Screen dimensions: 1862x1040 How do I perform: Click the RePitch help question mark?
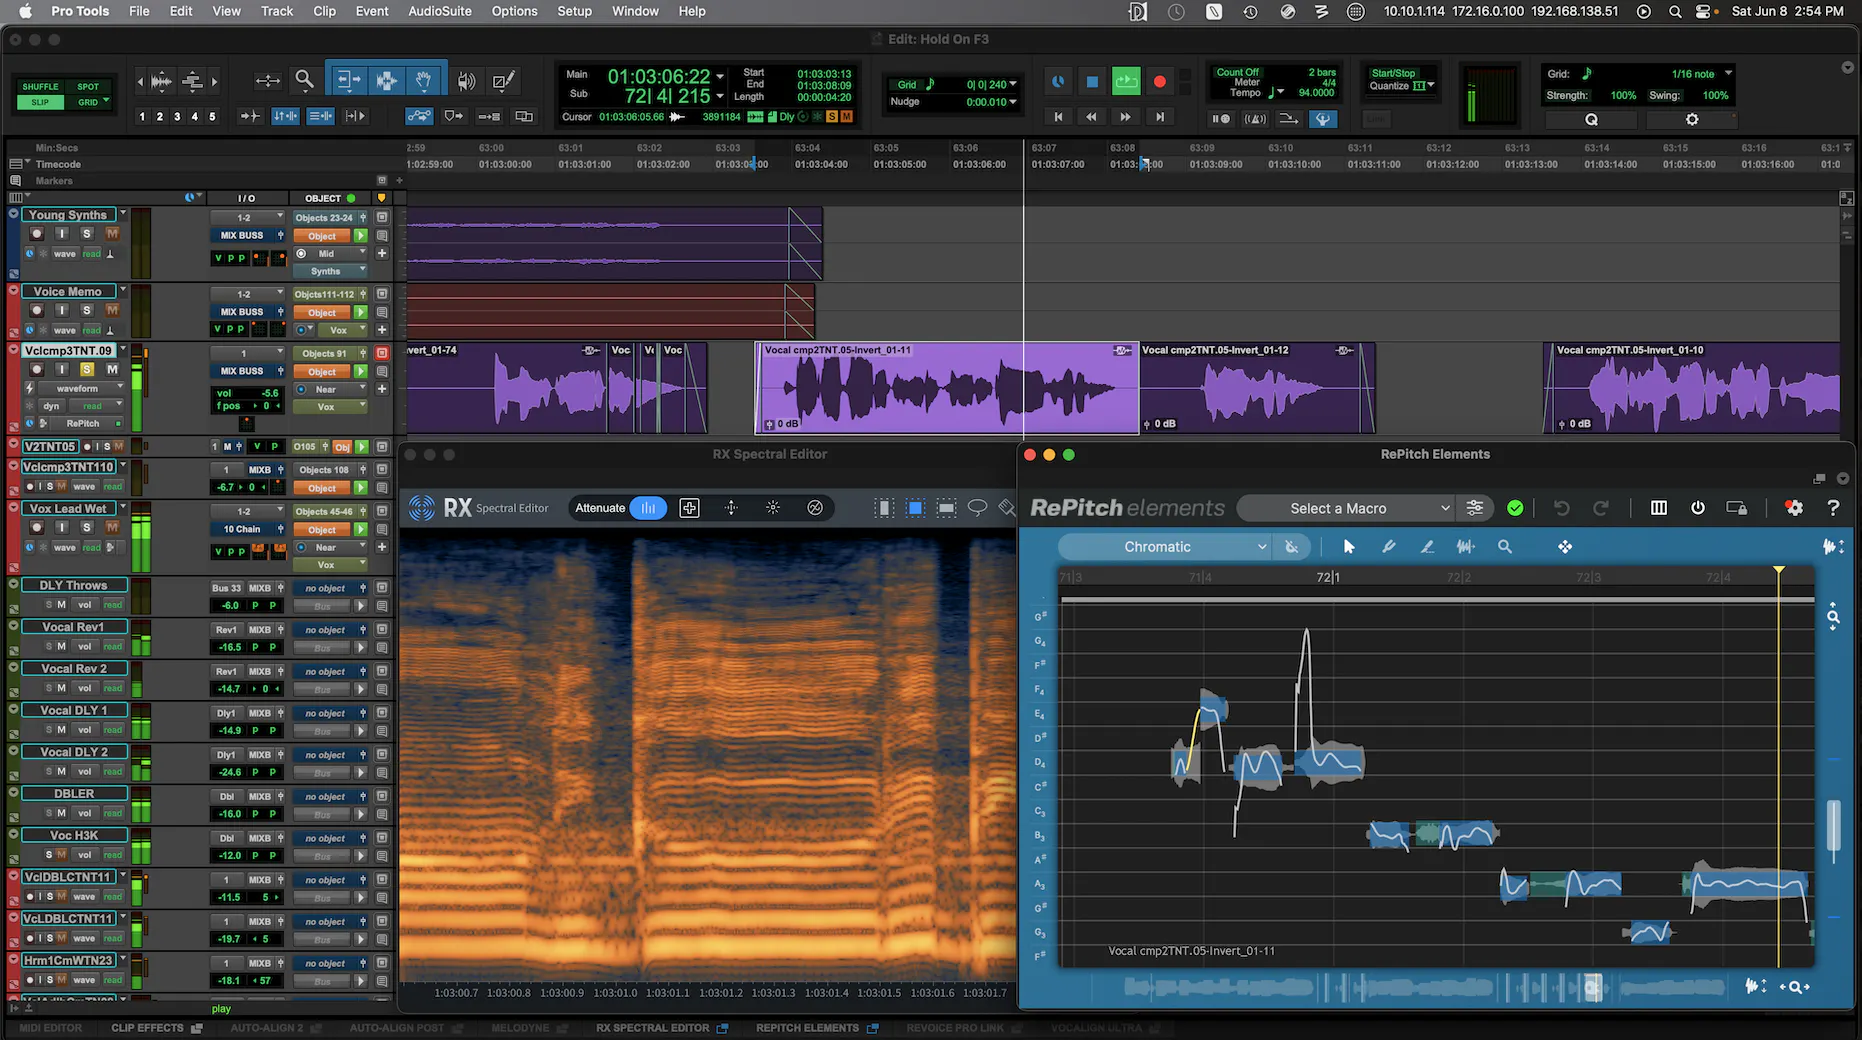(x=1832, y=508)
